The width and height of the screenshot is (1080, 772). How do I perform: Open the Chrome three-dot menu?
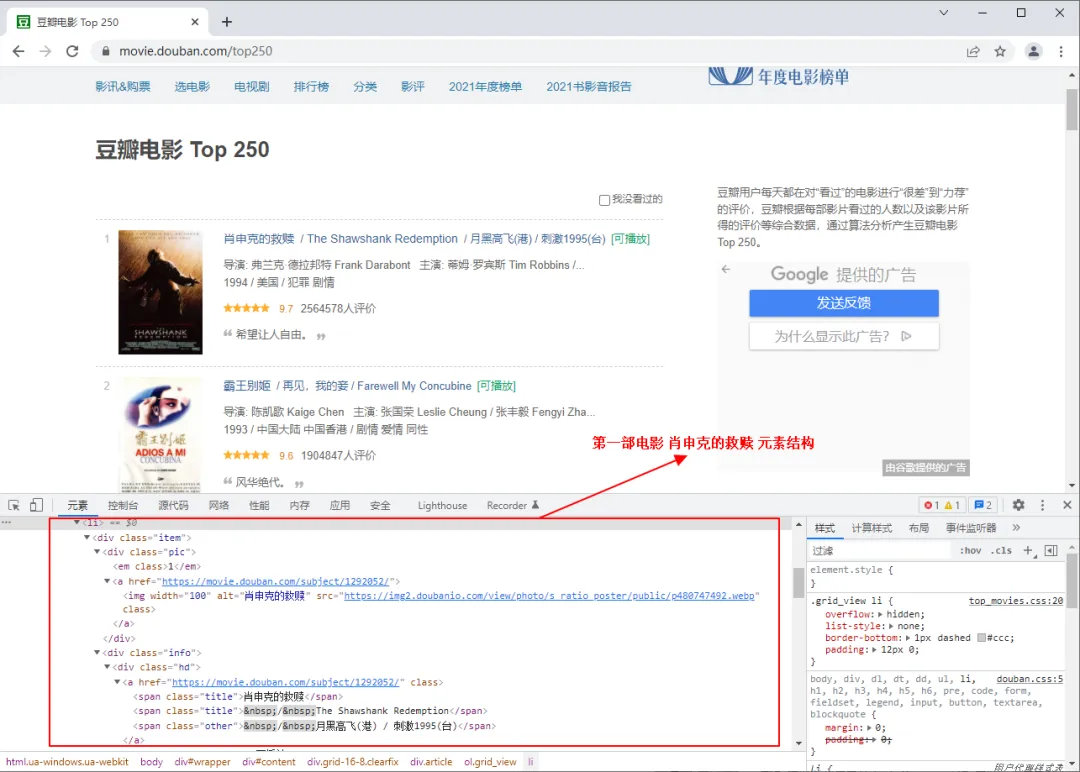1061,51
